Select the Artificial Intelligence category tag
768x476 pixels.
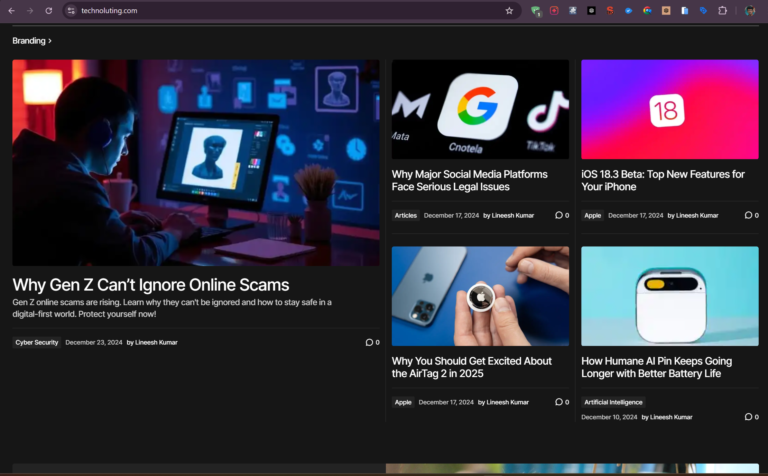click(x=613, y=402)
